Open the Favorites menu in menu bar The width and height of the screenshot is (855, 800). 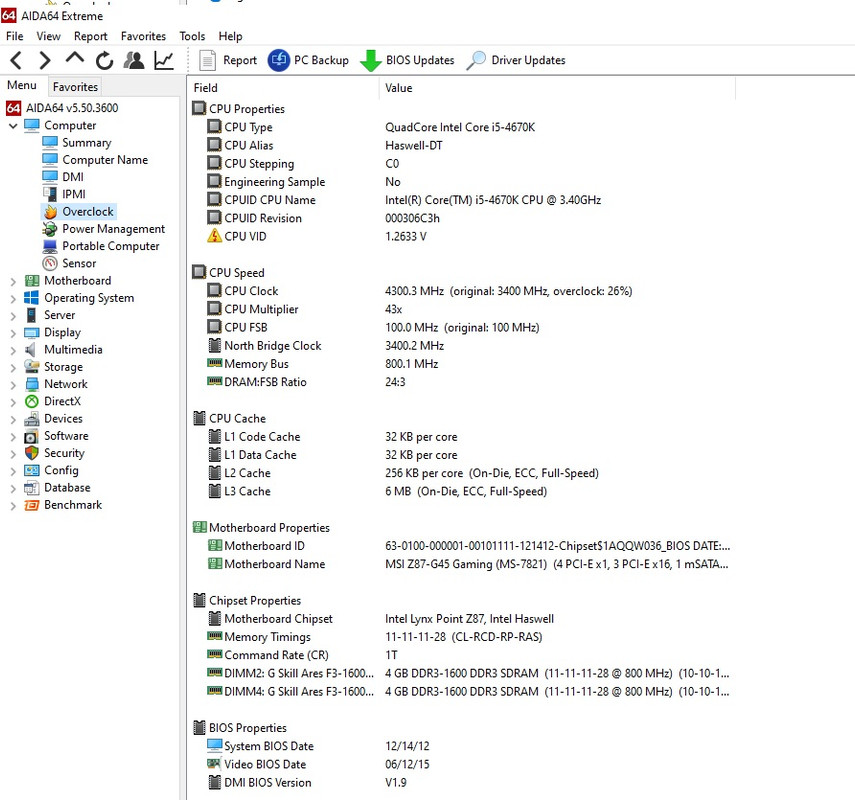(143, 37)
